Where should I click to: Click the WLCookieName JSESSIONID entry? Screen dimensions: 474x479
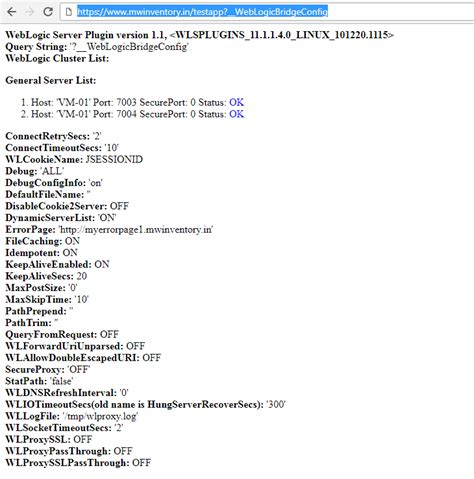tap(74, 159)
